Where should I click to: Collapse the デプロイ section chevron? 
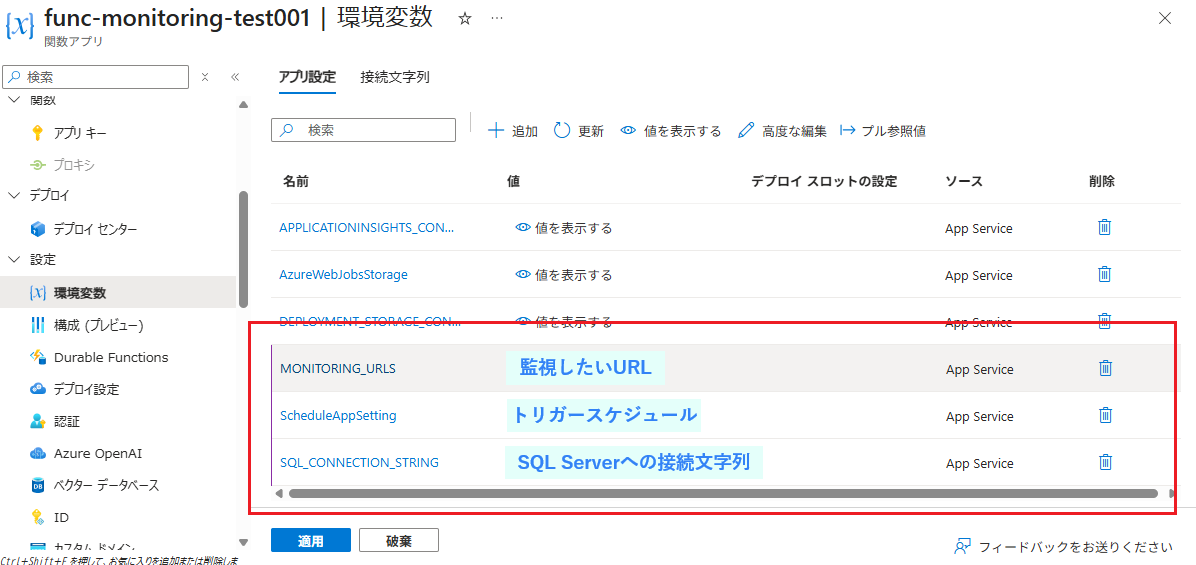14,196
